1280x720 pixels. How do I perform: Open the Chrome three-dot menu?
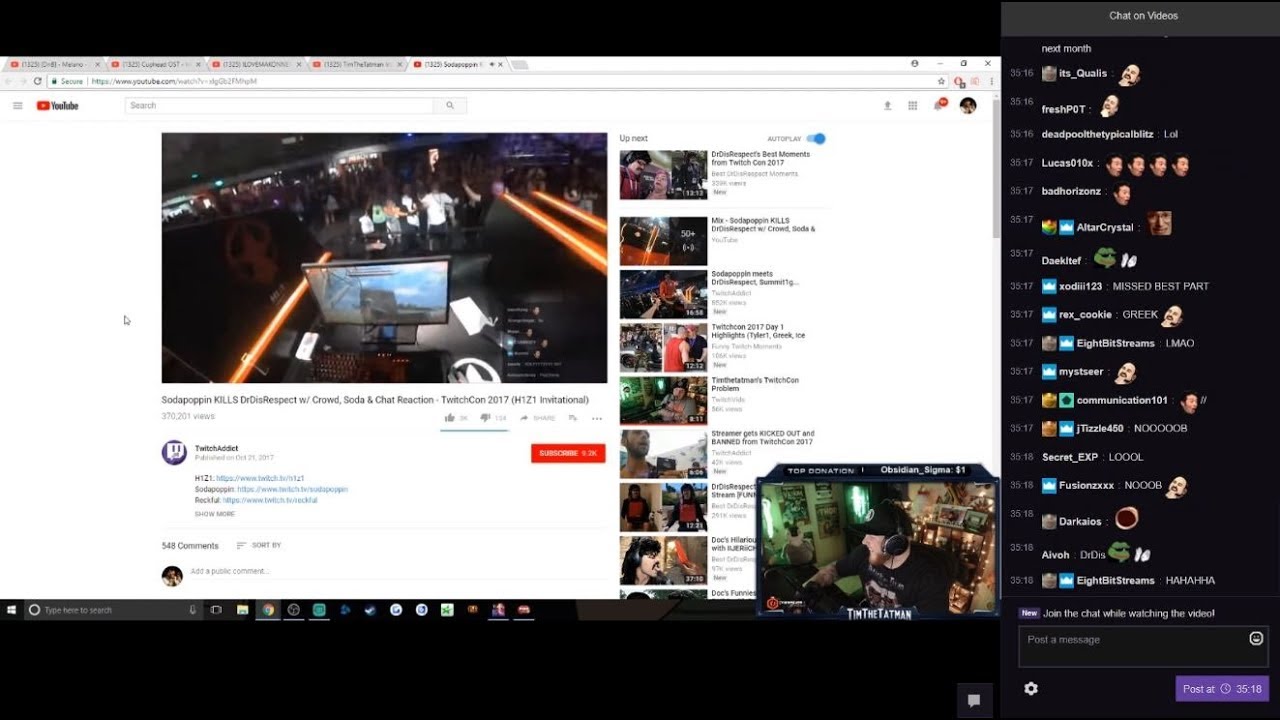tap(990, 81)
